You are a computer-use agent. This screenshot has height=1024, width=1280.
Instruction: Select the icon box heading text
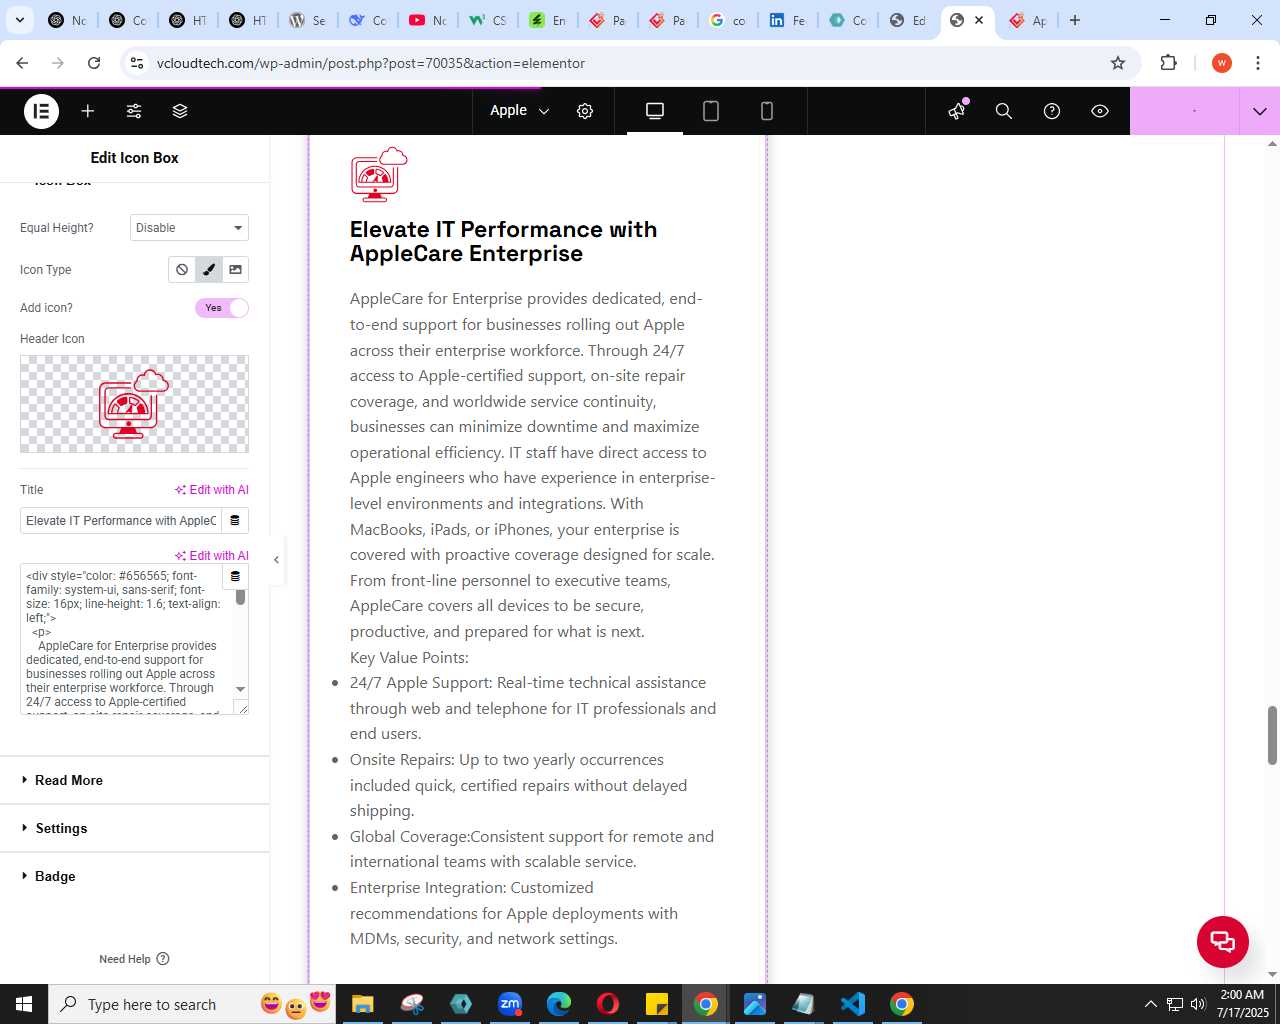pos(503,241)
